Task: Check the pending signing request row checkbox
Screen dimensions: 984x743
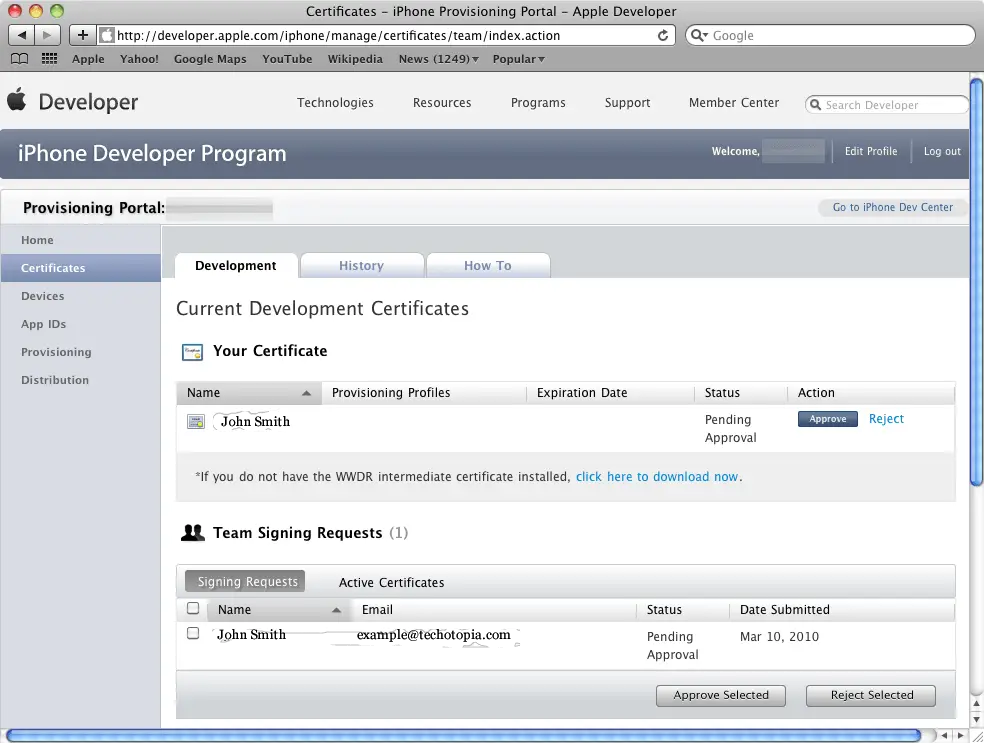Action: click(x=193, y=633)
